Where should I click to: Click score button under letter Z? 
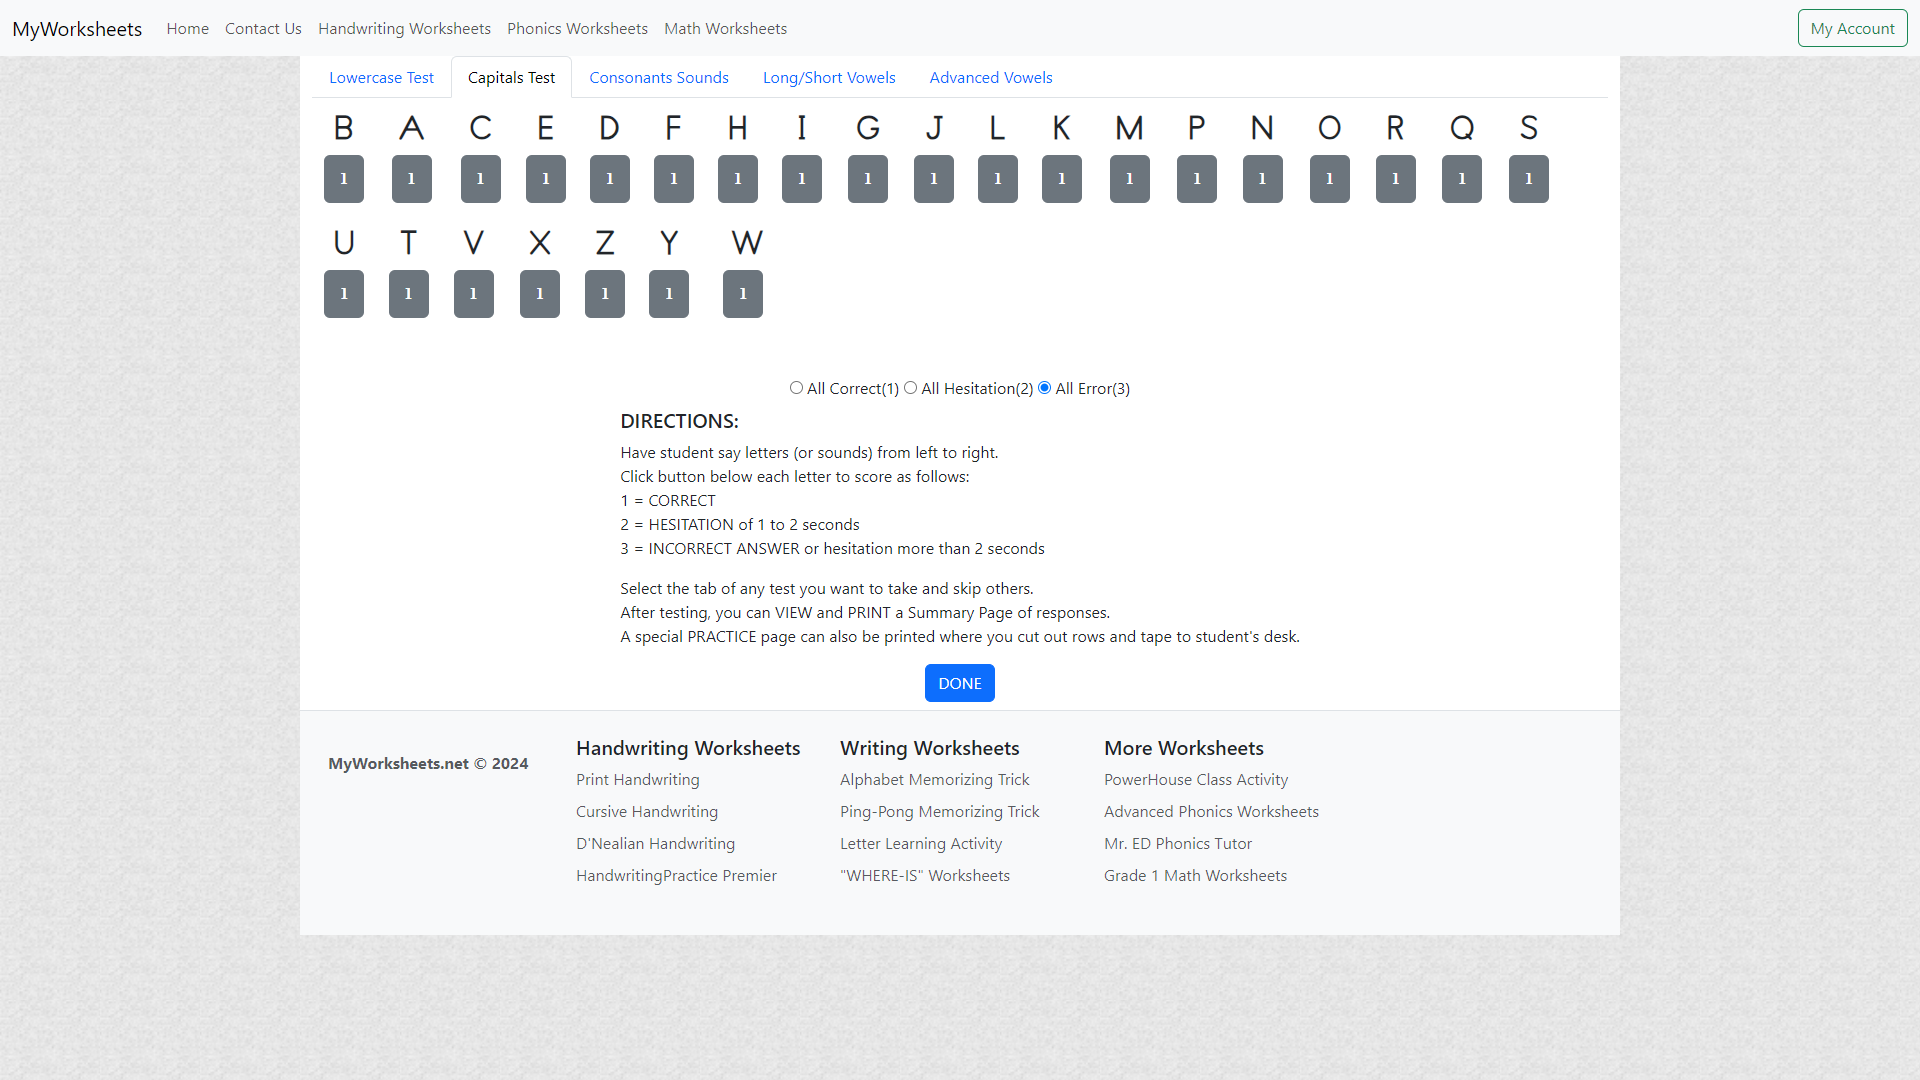tap(605, 294)
